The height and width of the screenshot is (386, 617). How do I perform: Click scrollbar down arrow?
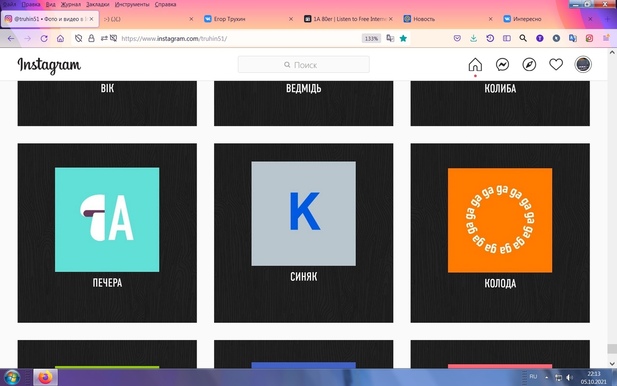click(612, 364)
